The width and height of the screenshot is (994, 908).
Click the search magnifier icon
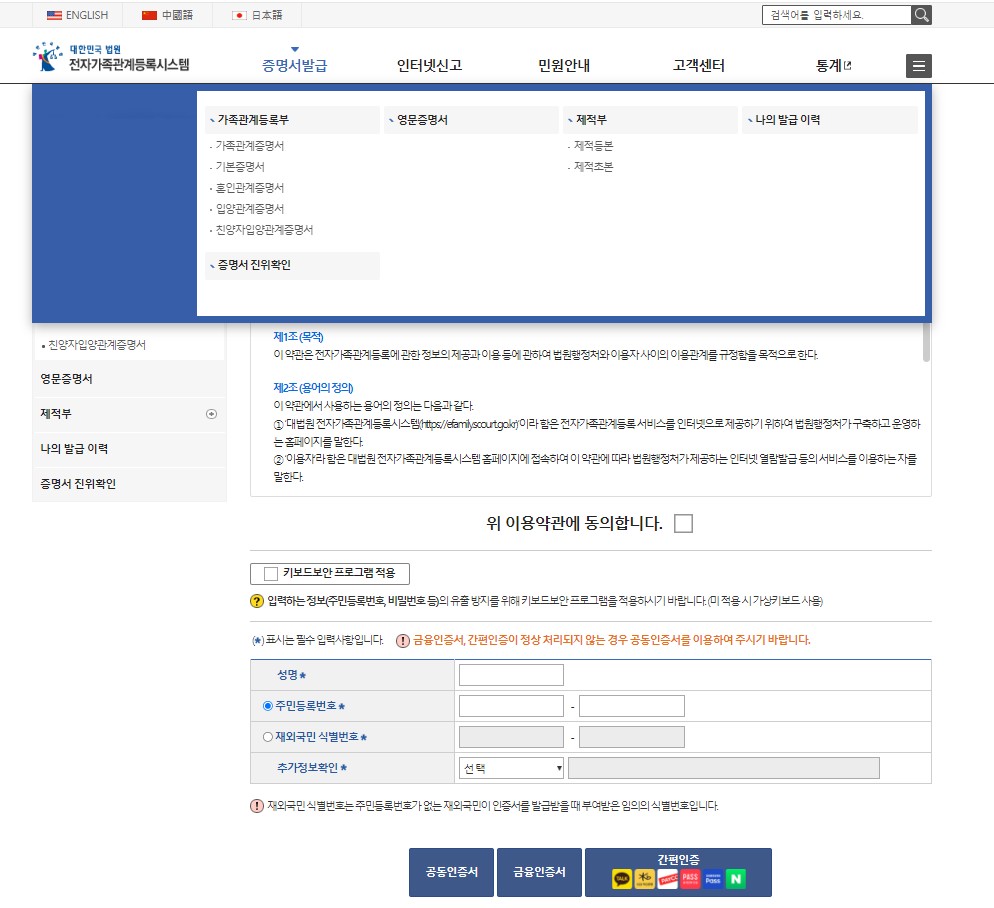[x=920, y=14]
